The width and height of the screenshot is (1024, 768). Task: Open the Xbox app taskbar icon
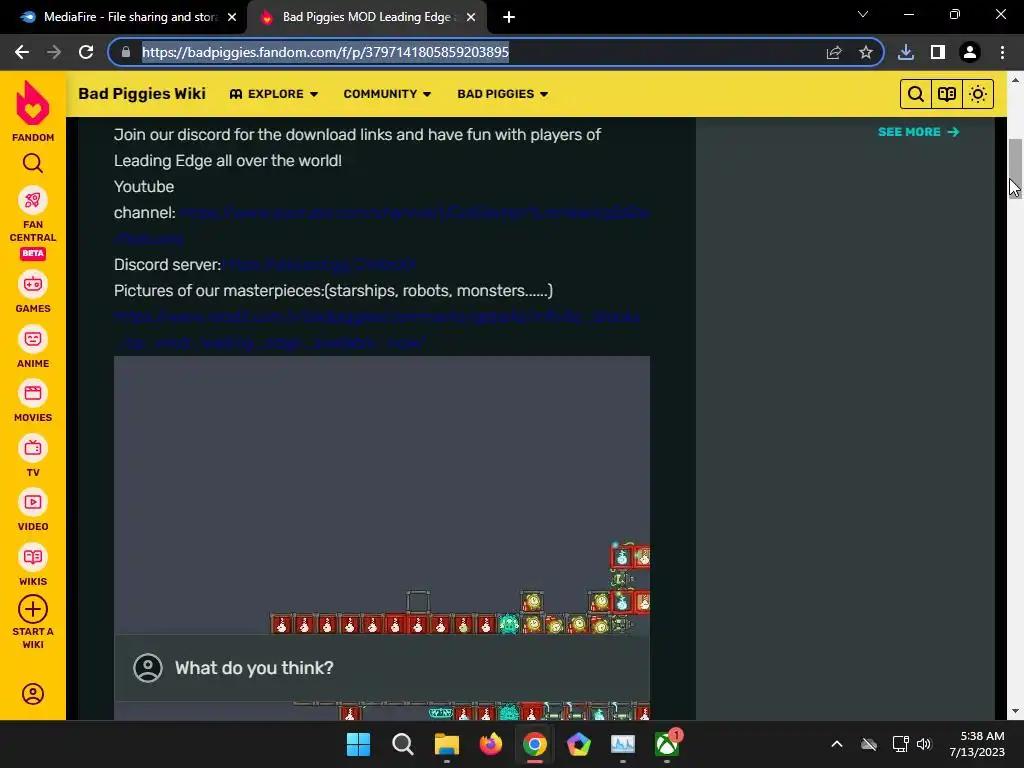click(x=667, y=744)
